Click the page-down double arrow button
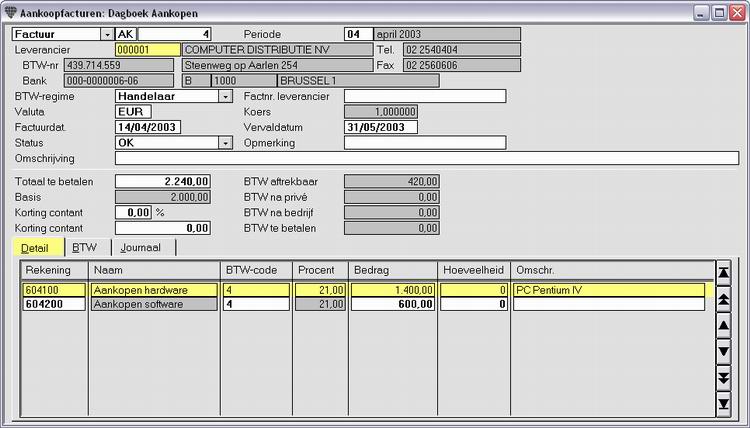Screen dimensions: 750x428 tap(724, 377)
